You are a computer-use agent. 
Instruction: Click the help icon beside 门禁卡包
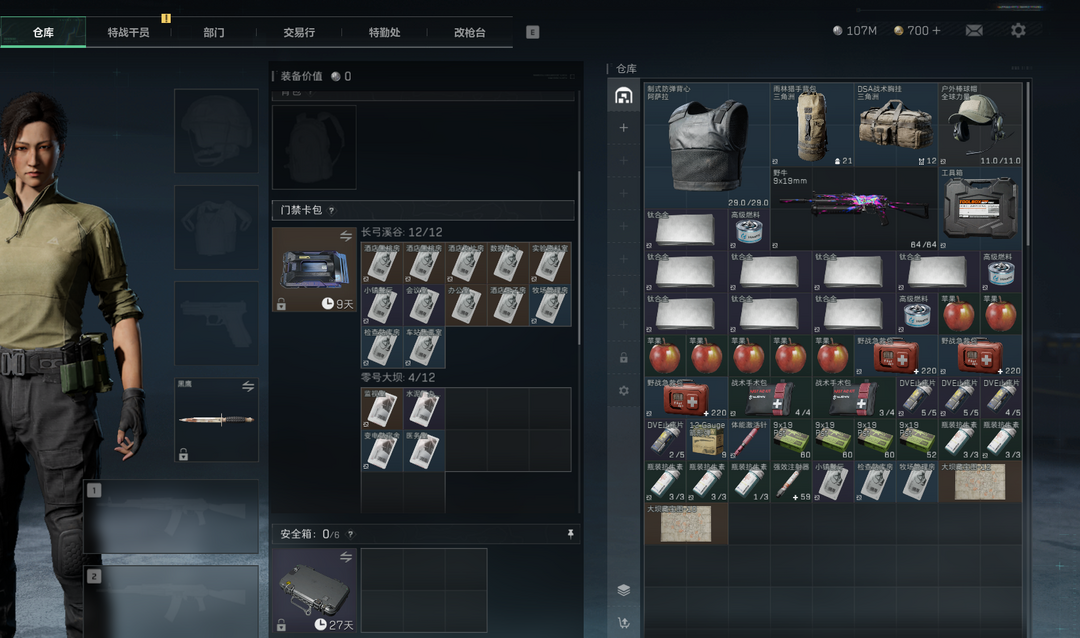[332, 210]
